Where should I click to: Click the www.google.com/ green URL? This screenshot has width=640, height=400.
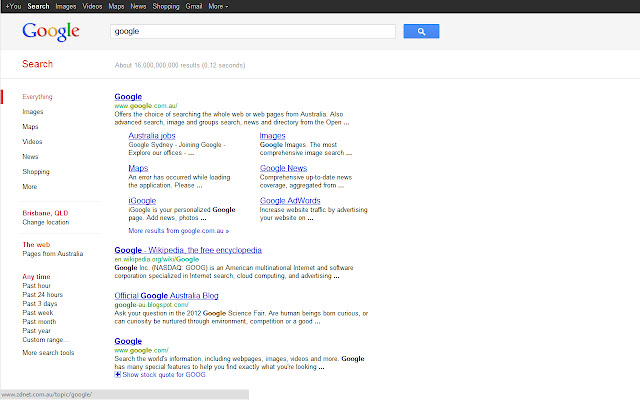point(141,350)
